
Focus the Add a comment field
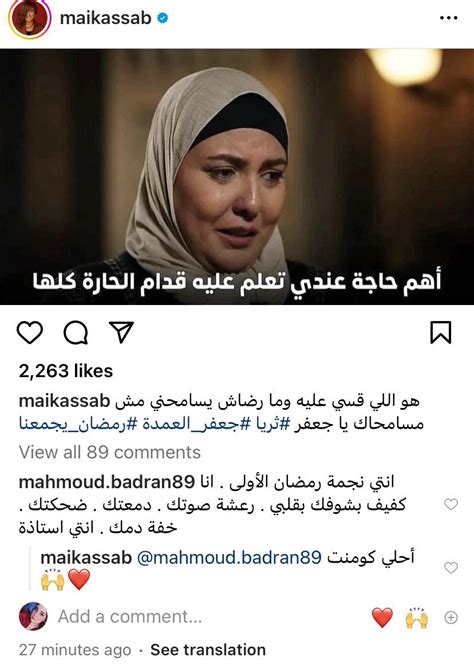pos(130,617)
